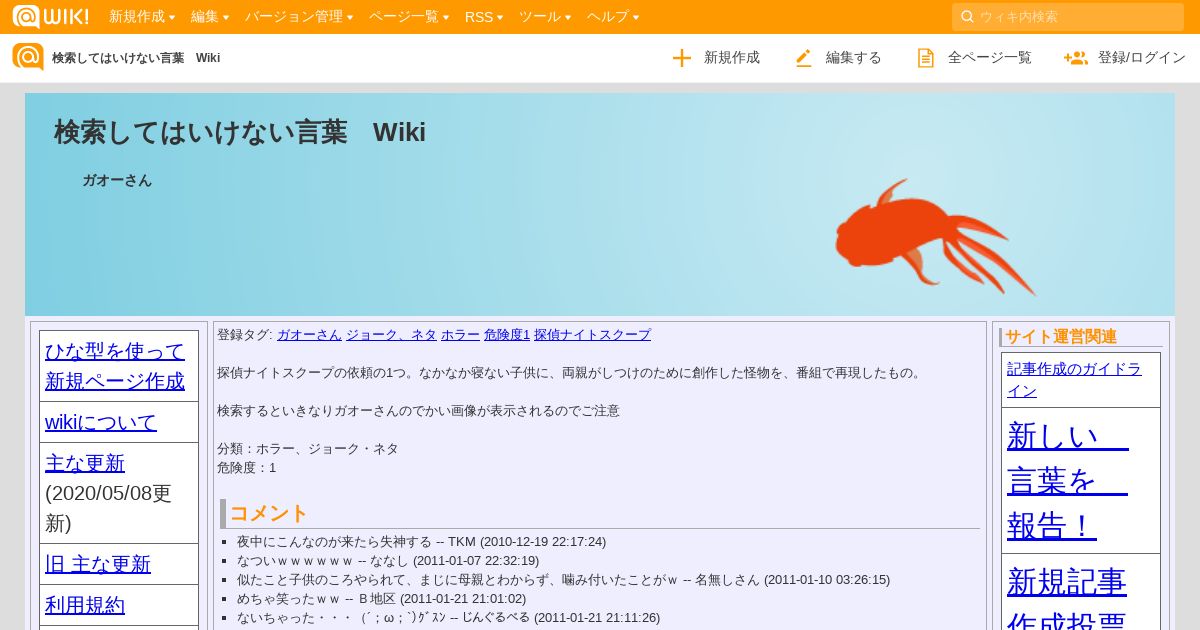Image resolution: width=1200 pixels, height=630 pixels.
Task: Expand the ページ一覧 menu
Action: click(x=409, y=17)
